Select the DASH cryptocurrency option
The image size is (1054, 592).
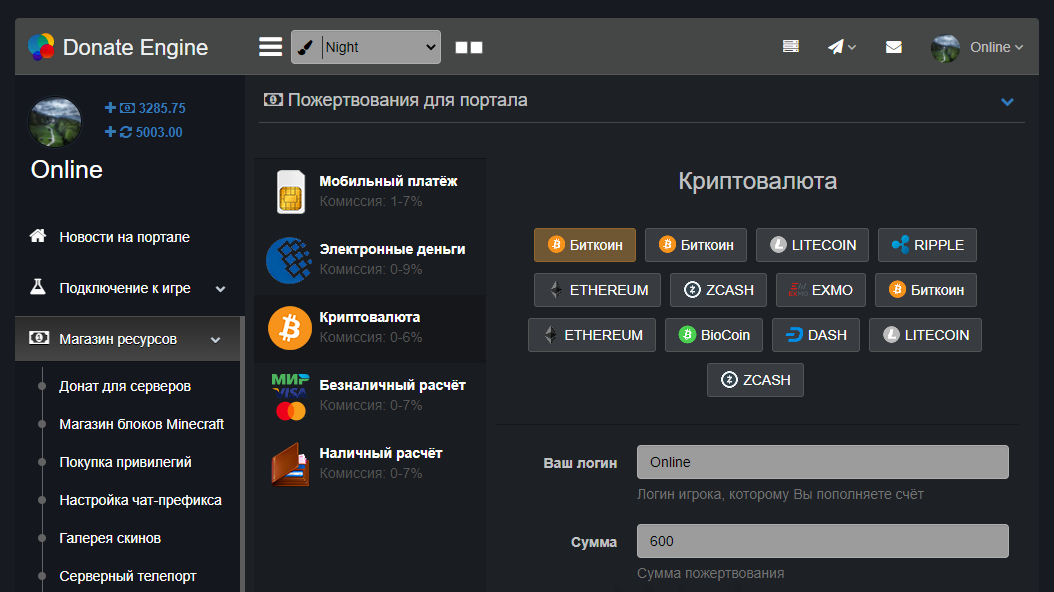[x=817, y=335]
